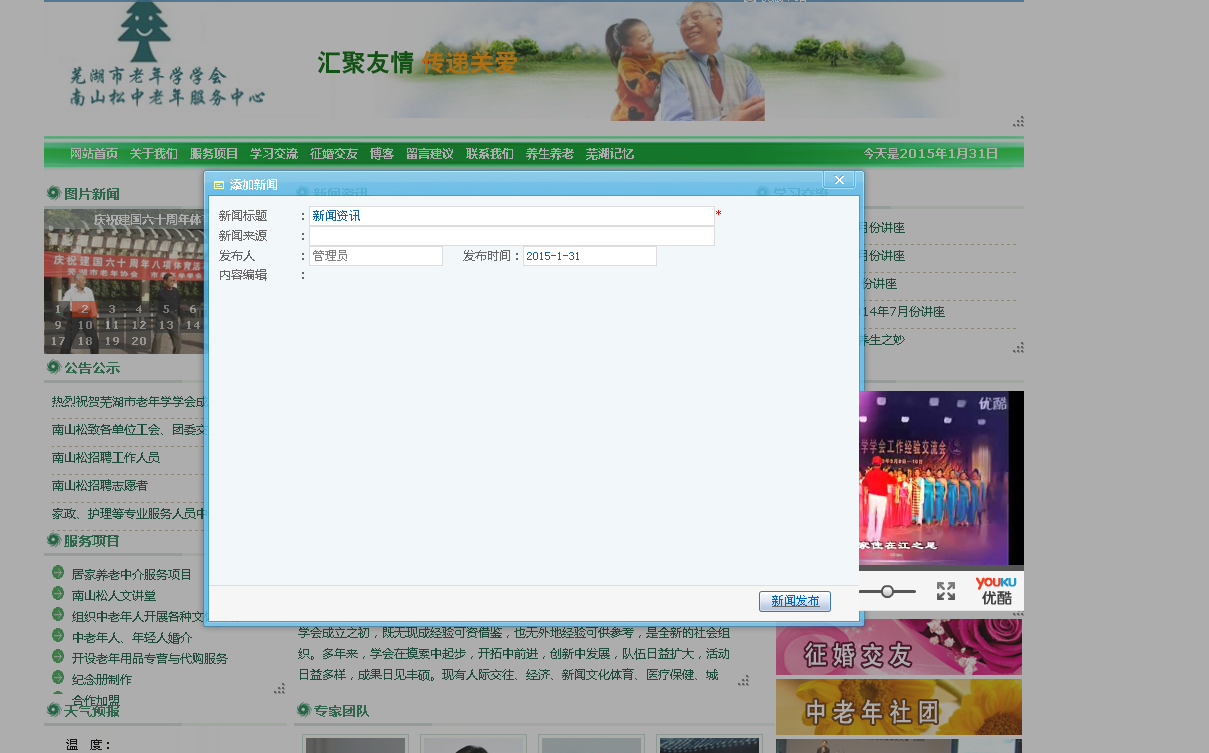1209x753 pixels.
Task: Click the resize grip beside 养生之妙 list
Action: click(x=1018, y=347)
